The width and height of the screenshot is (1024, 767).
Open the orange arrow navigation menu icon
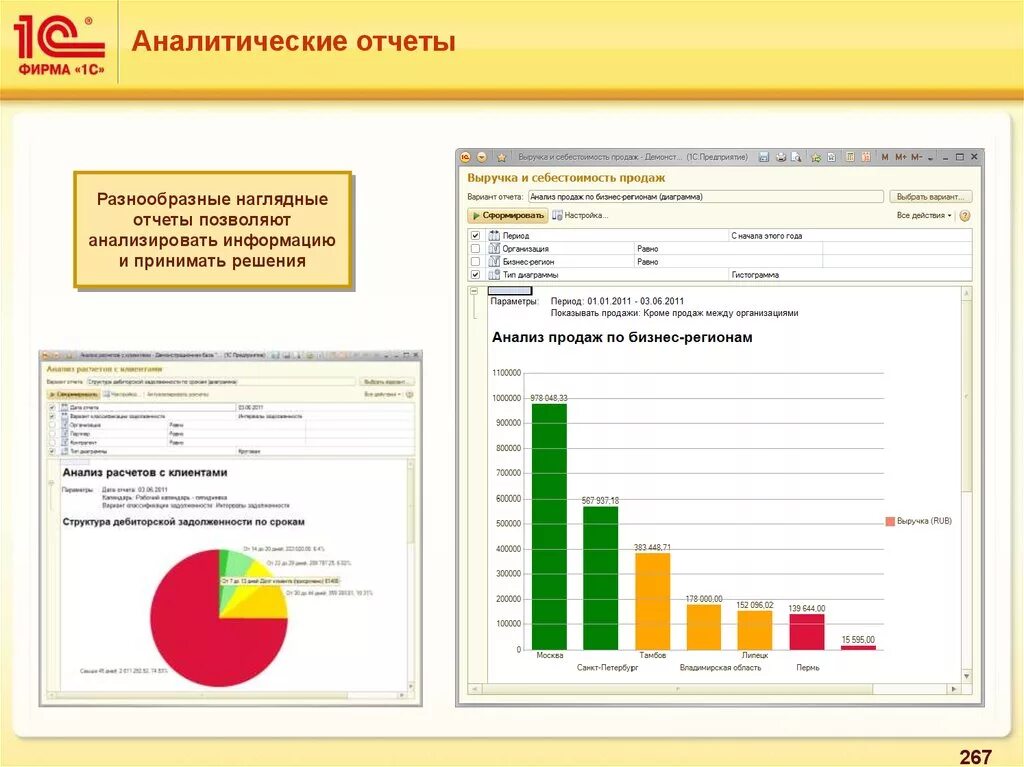click(484, 156)
